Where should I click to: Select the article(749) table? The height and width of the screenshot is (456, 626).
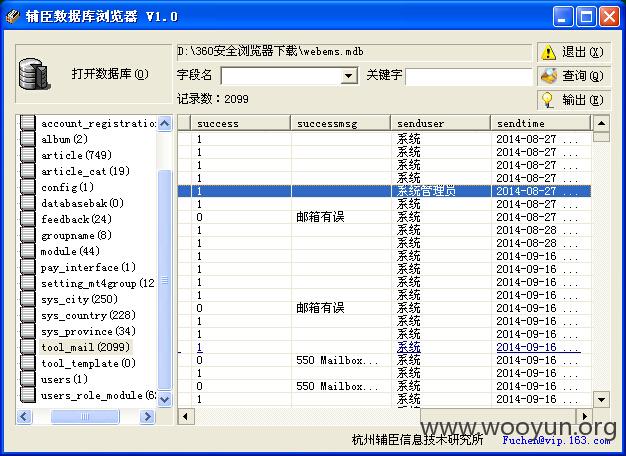tap(76, 155)
